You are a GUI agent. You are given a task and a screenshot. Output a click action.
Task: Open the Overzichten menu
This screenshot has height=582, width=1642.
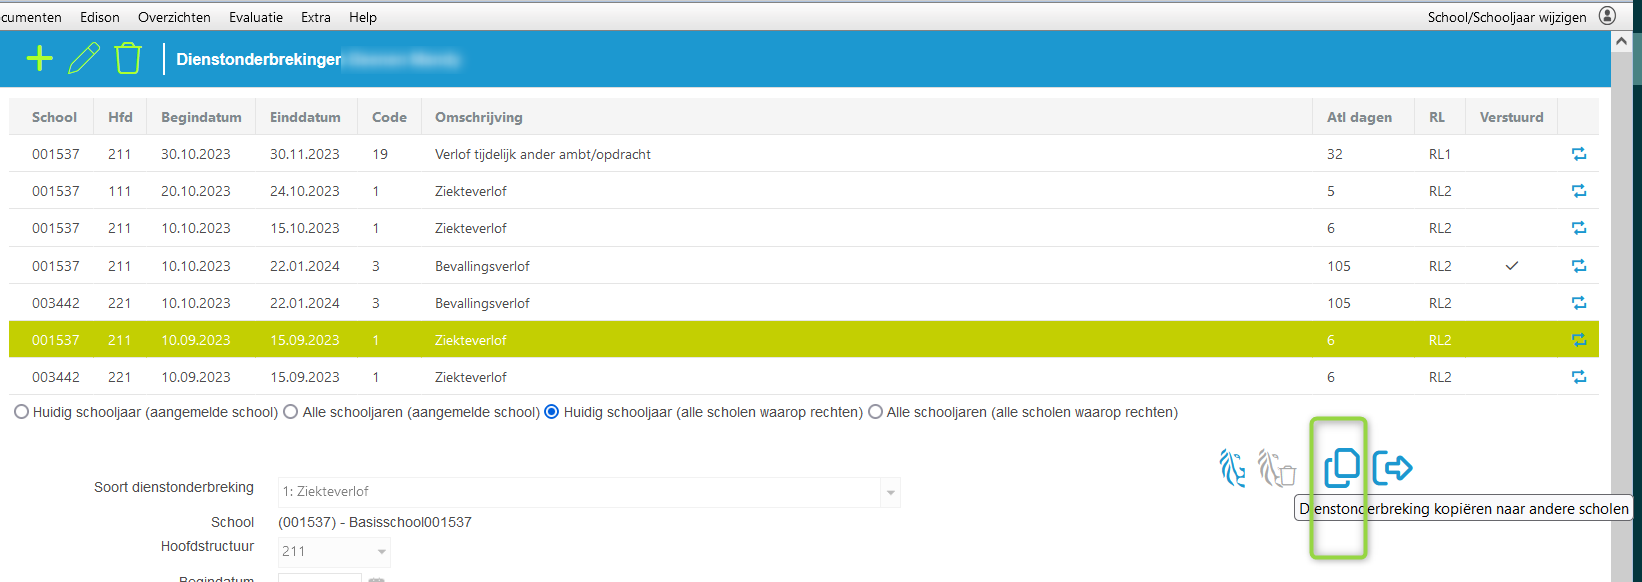(174, 17)
